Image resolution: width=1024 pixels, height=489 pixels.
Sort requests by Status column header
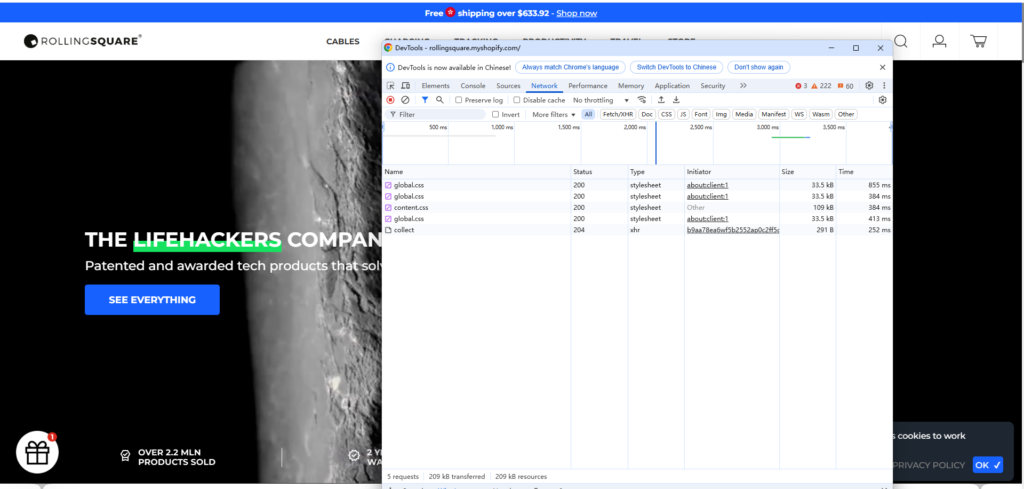pos(599,172)
